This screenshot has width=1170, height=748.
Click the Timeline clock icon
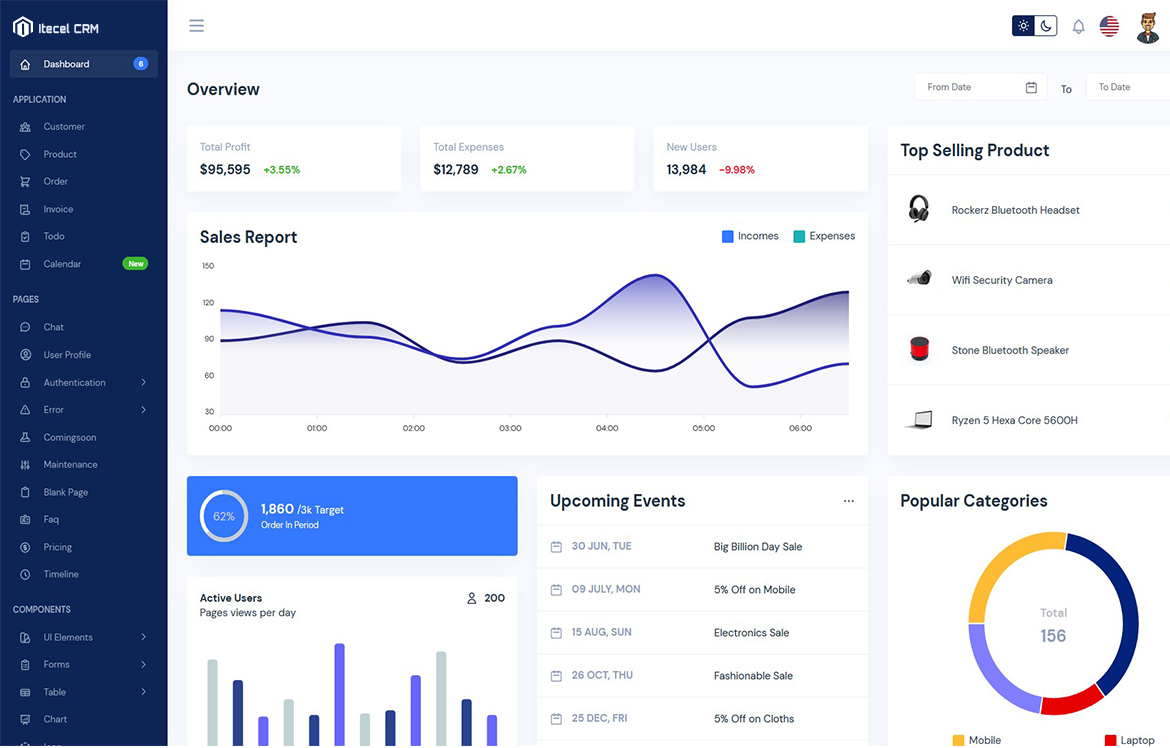coord(25,575)
